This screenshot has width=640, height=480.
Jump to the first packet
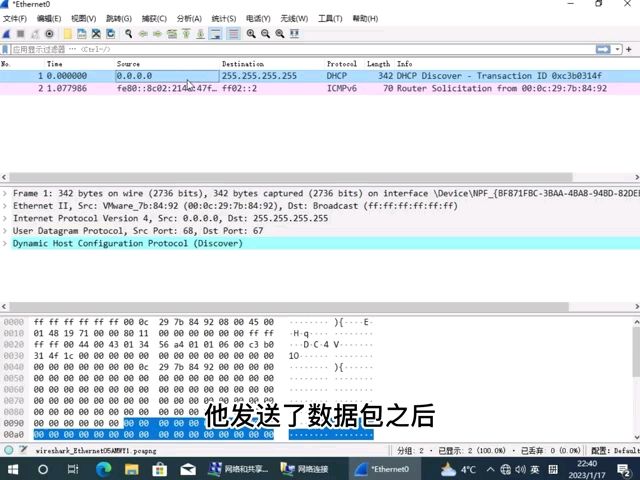[186, 34]
